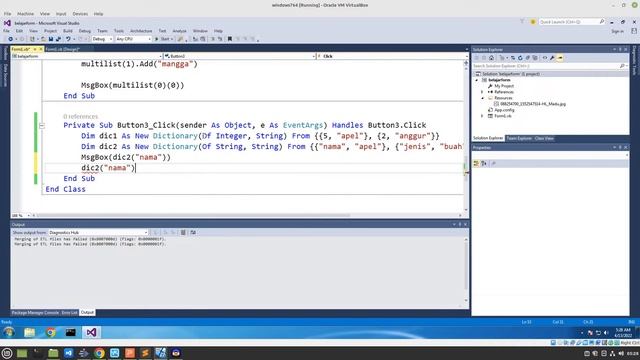Open the Toolbox side tab on left

tap(5, 53)
